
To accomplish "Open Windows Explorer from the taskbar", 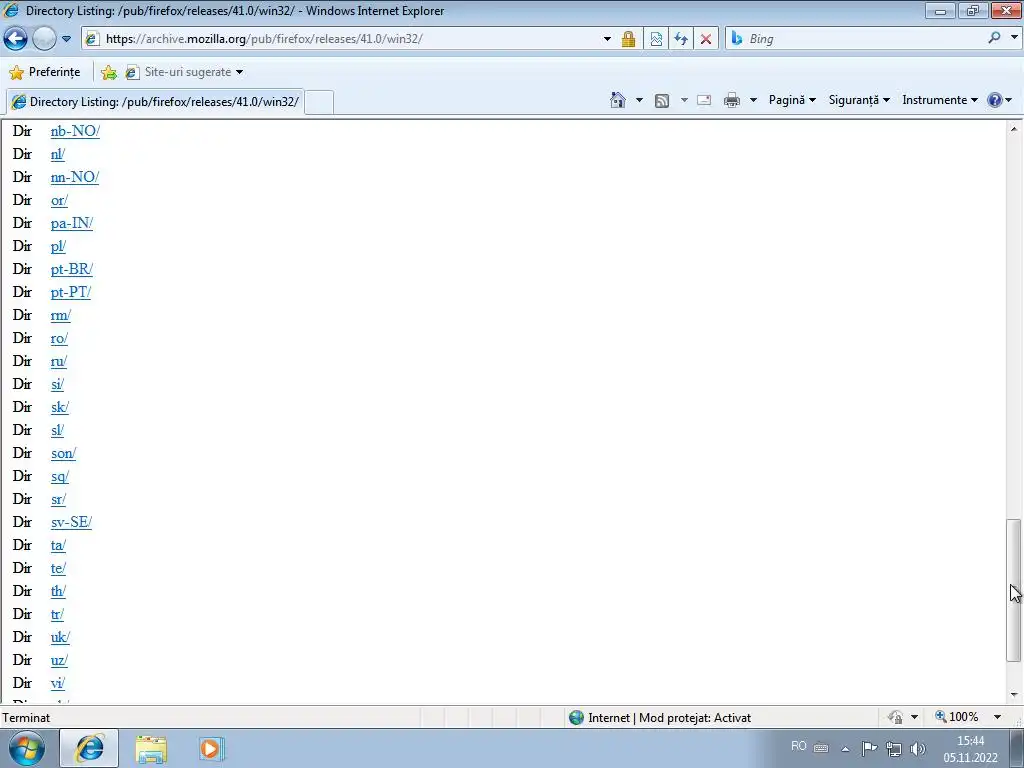I will (x=151, y=749).
